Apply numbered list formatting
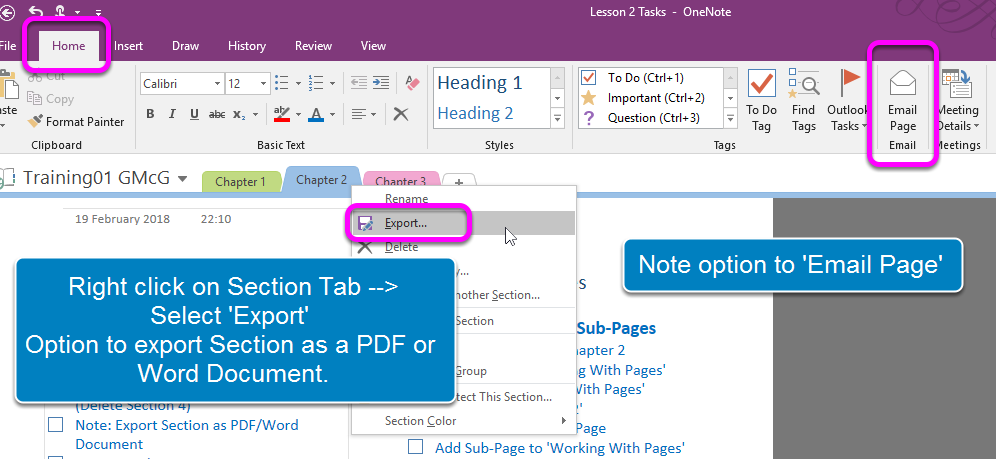This screenshot has height=459, width=996. 316,83
